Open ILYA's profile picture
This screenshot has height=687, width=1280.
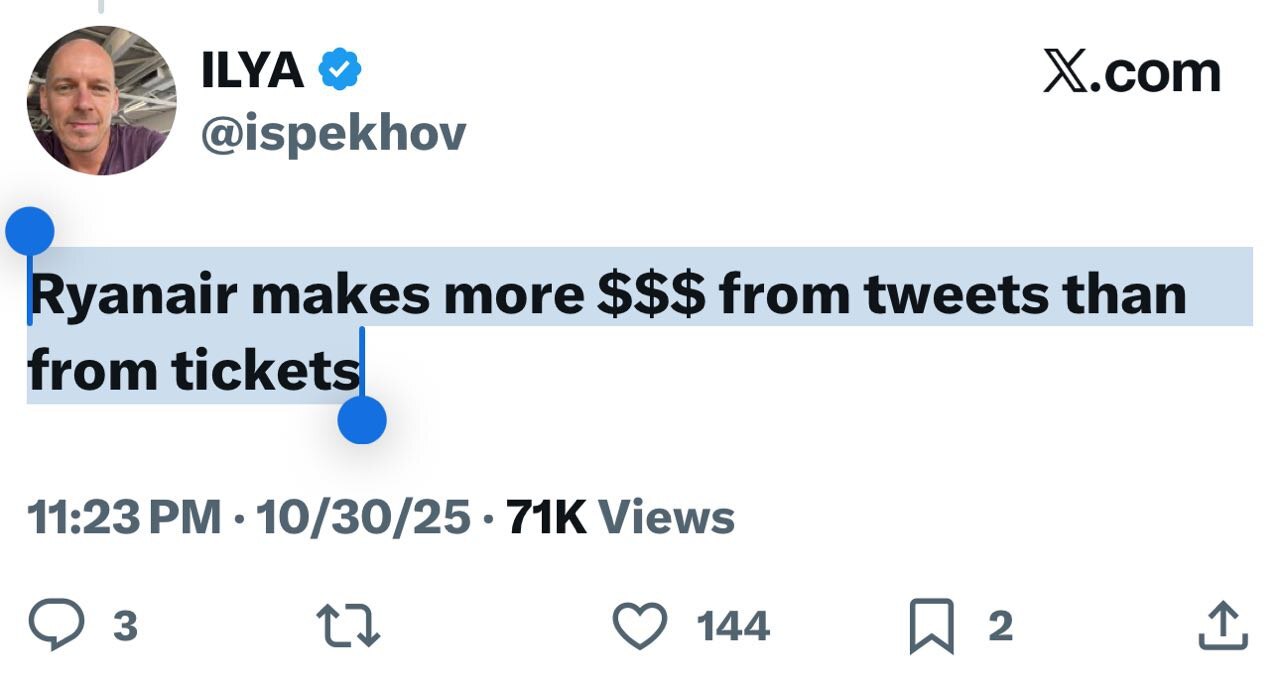(101, 100)
